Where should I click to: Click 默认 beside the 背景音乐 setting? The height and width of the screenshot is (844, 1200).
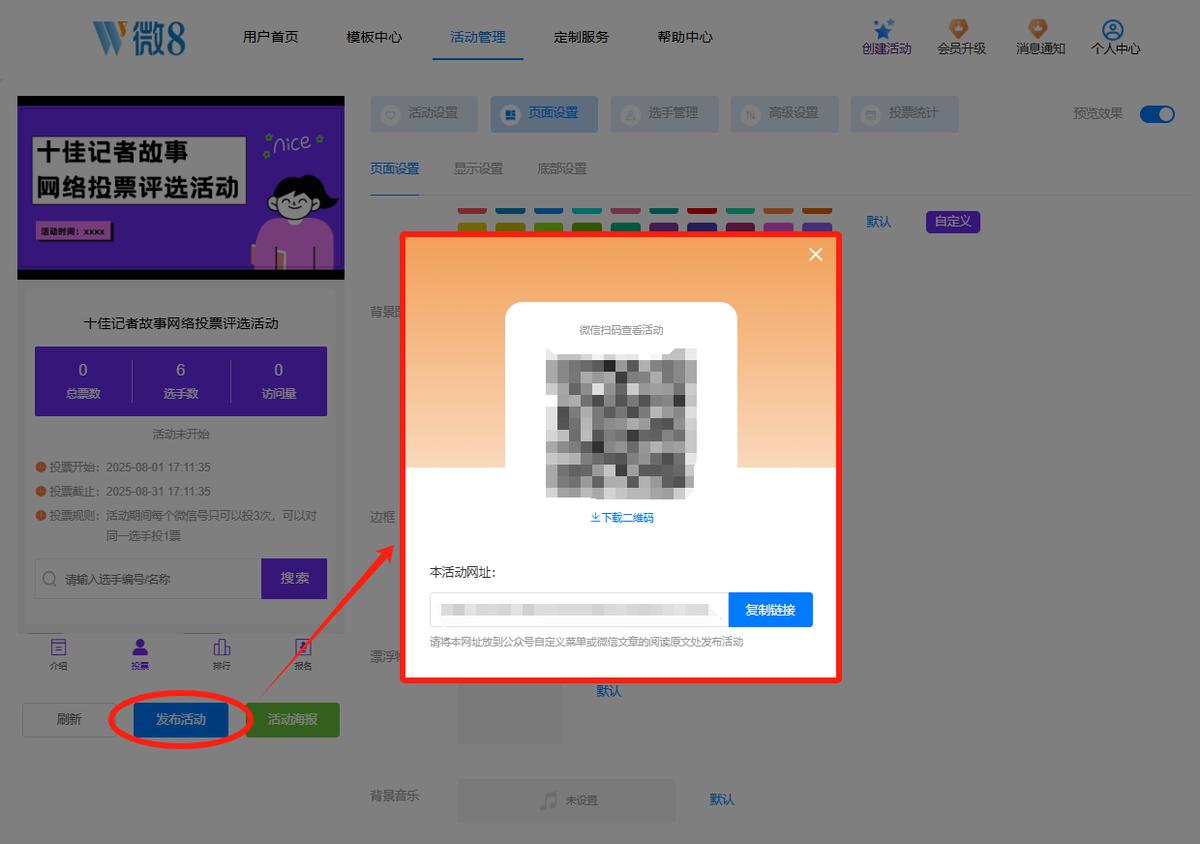[x=722, y=800]
